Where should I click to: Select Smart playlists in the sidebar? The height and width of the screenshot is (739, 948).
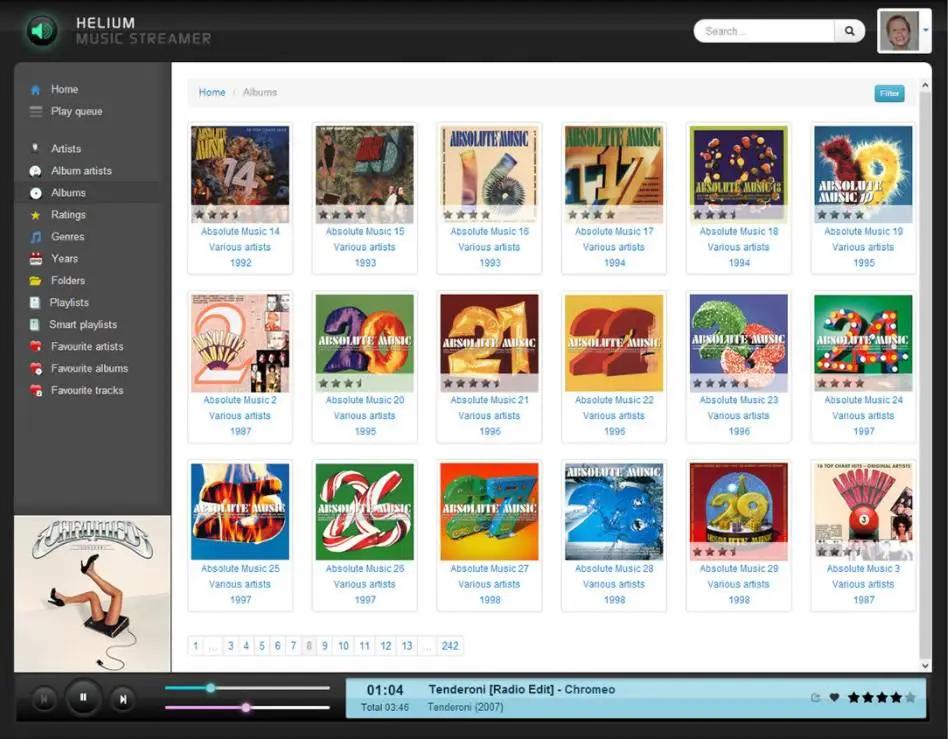(83, 325)
